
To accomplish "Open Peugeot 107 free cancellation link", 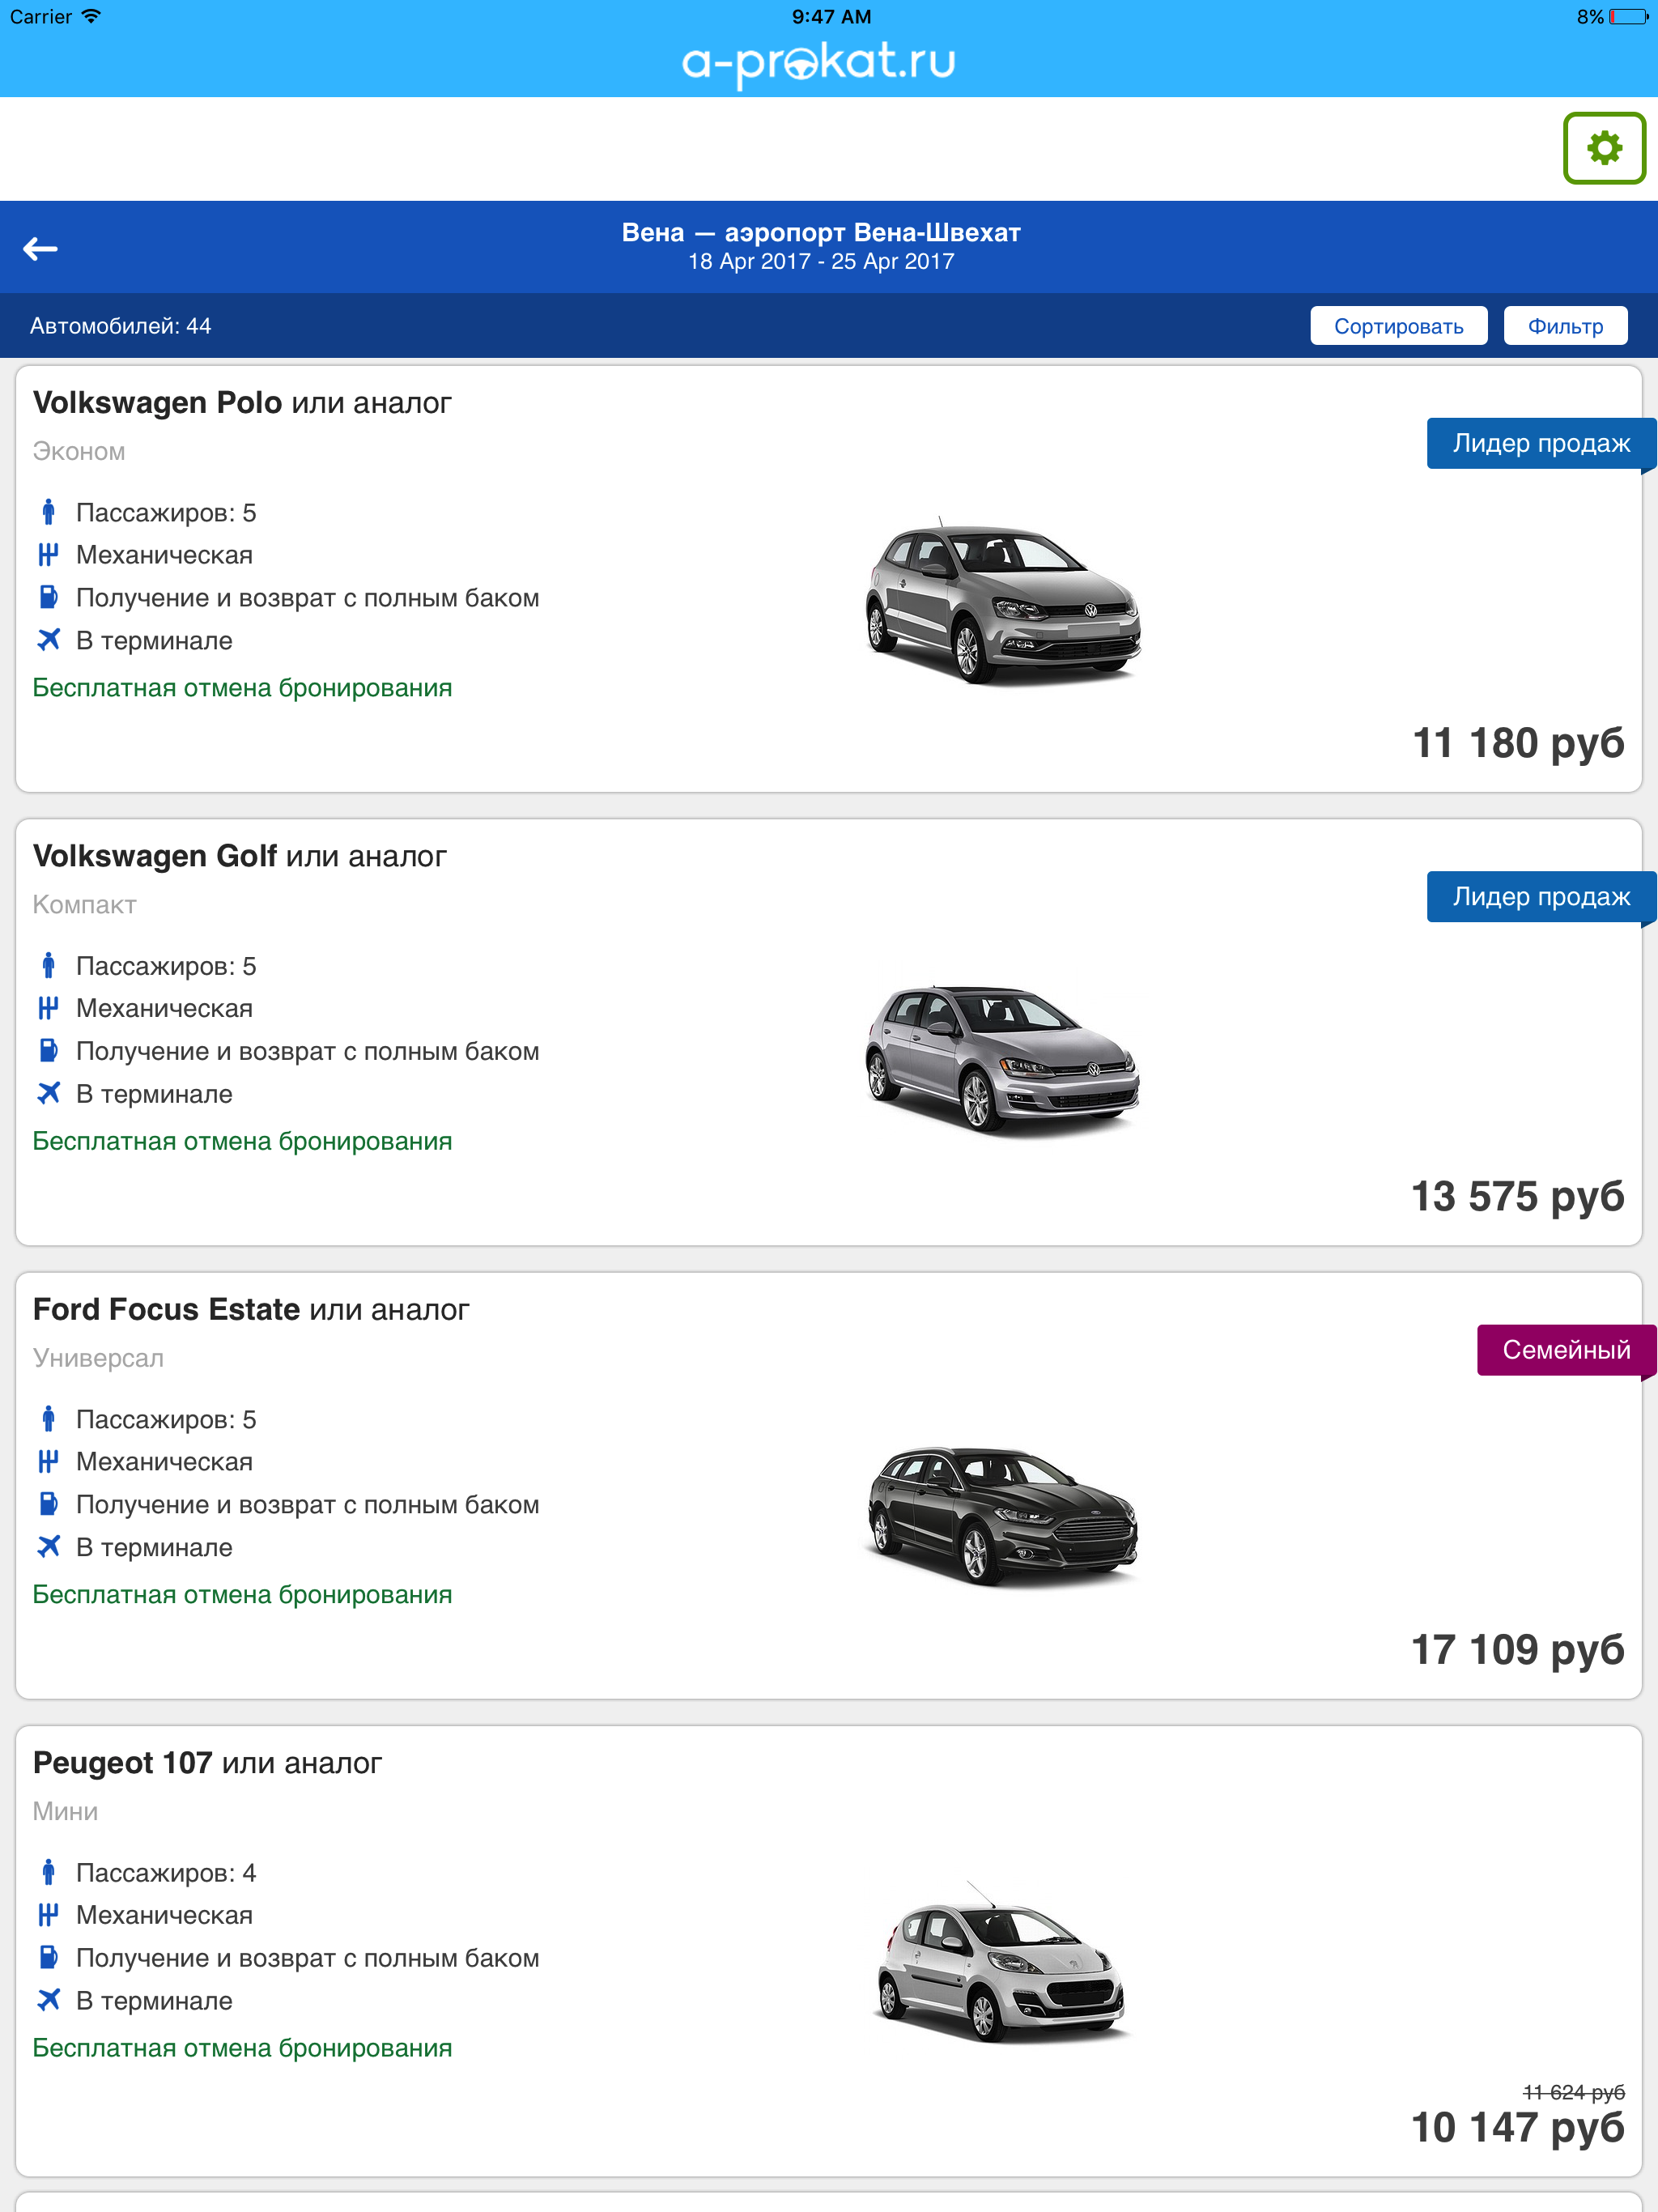I will (242, 2048).
